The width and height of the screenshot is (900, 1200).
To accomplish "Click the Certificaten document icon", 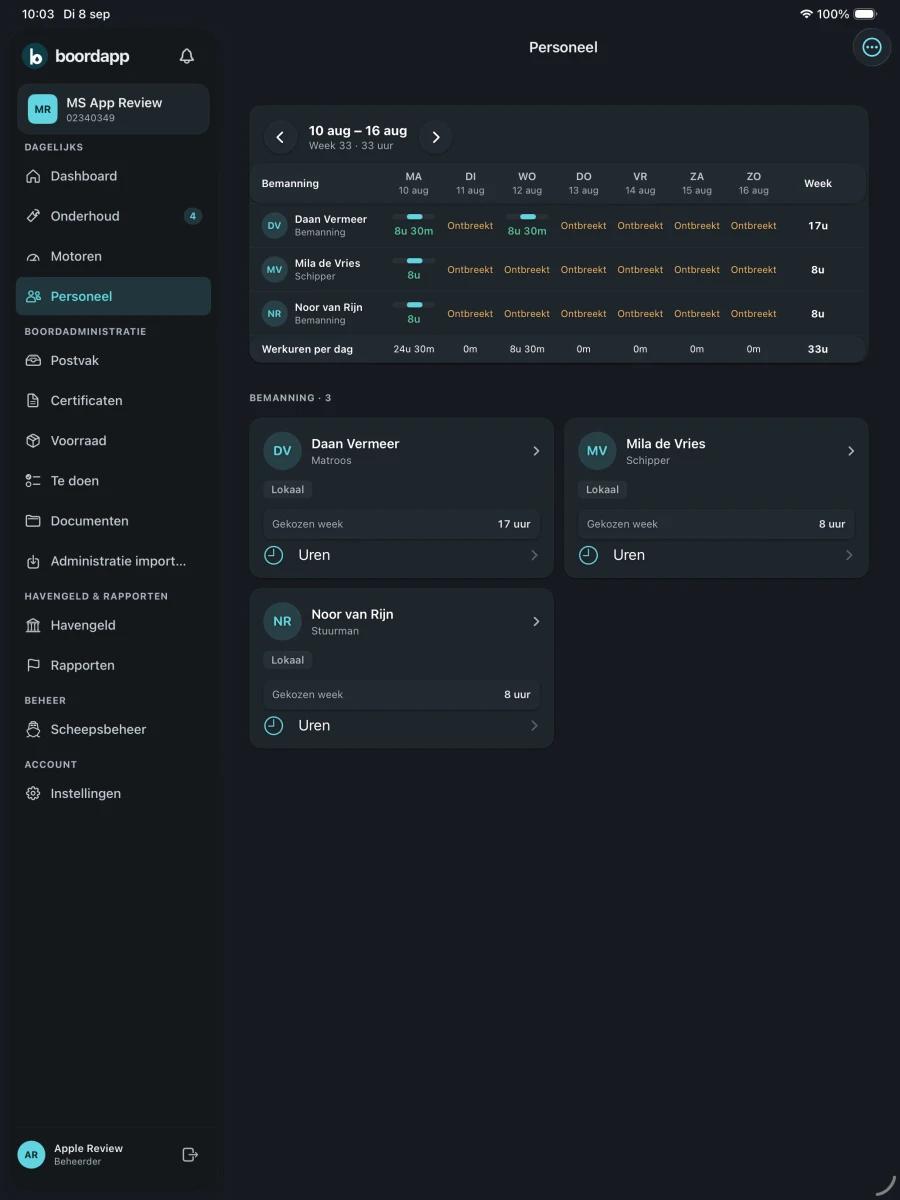I will (x=33, y=401).
